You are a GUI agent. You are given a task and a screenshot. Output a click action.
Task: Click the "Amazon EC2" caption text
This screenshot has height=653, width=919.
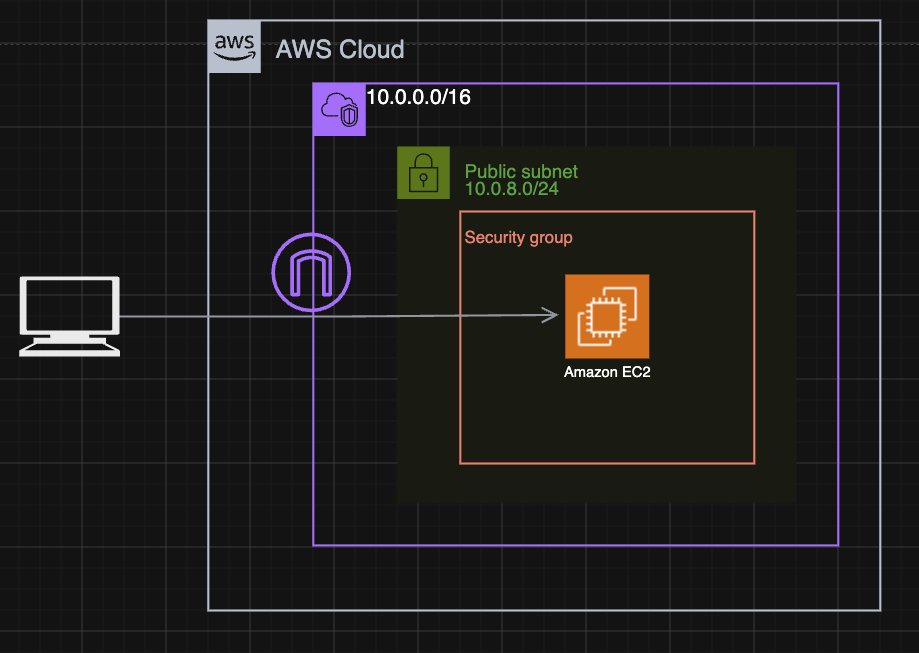click(607, 372)
